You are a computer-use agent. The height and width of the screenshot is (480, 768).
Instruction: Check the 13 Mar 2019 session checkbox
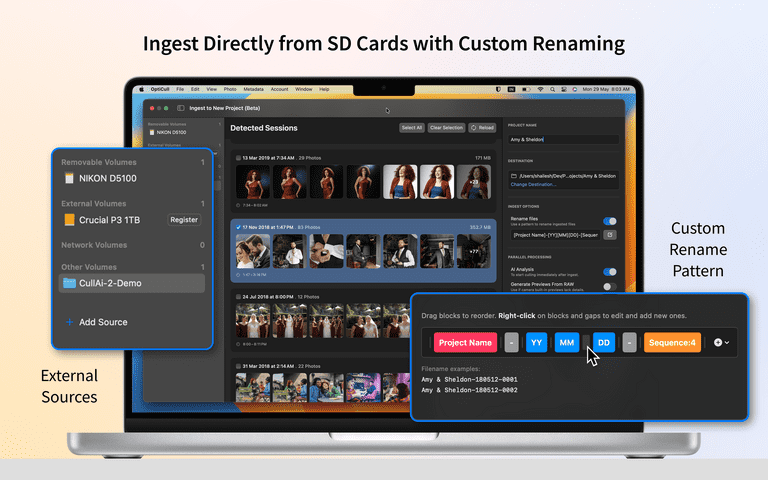pos(238,158)
